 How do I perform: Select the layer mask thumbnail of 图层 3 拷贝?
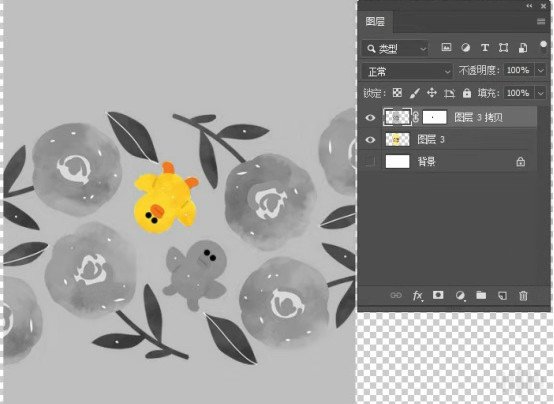[434, 117]
